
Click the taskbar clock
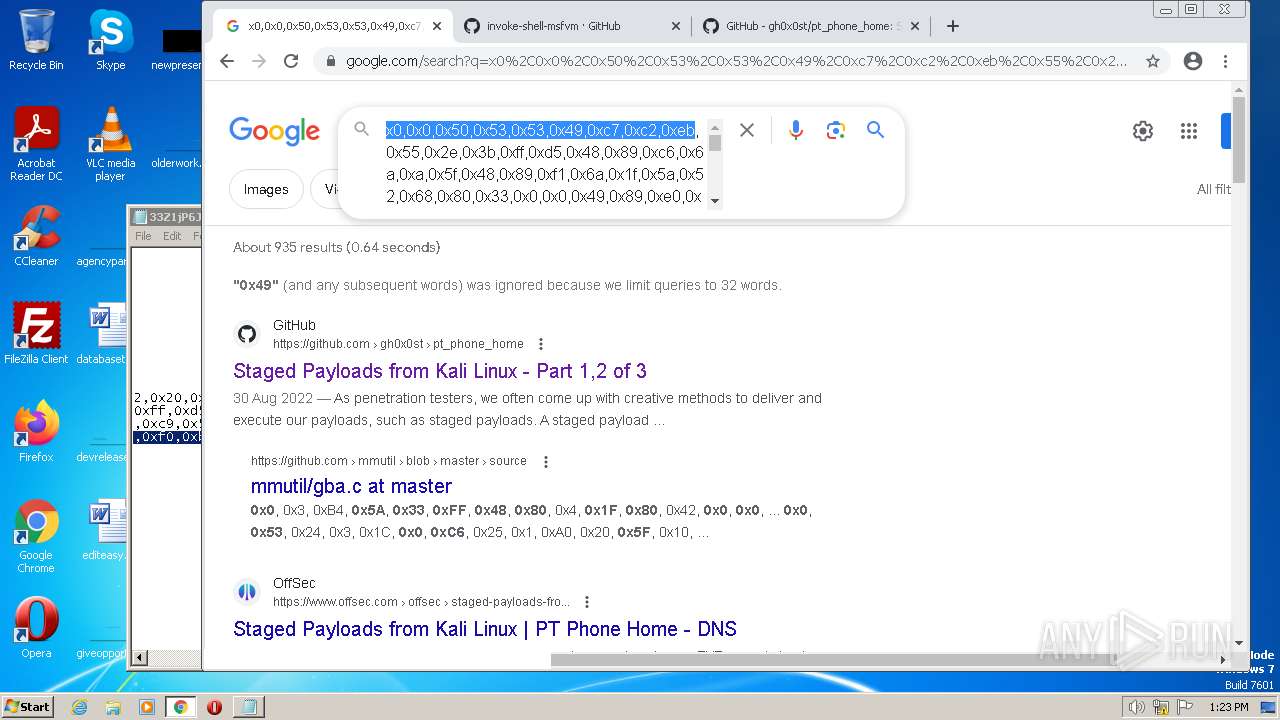[x=1228, y=707]
